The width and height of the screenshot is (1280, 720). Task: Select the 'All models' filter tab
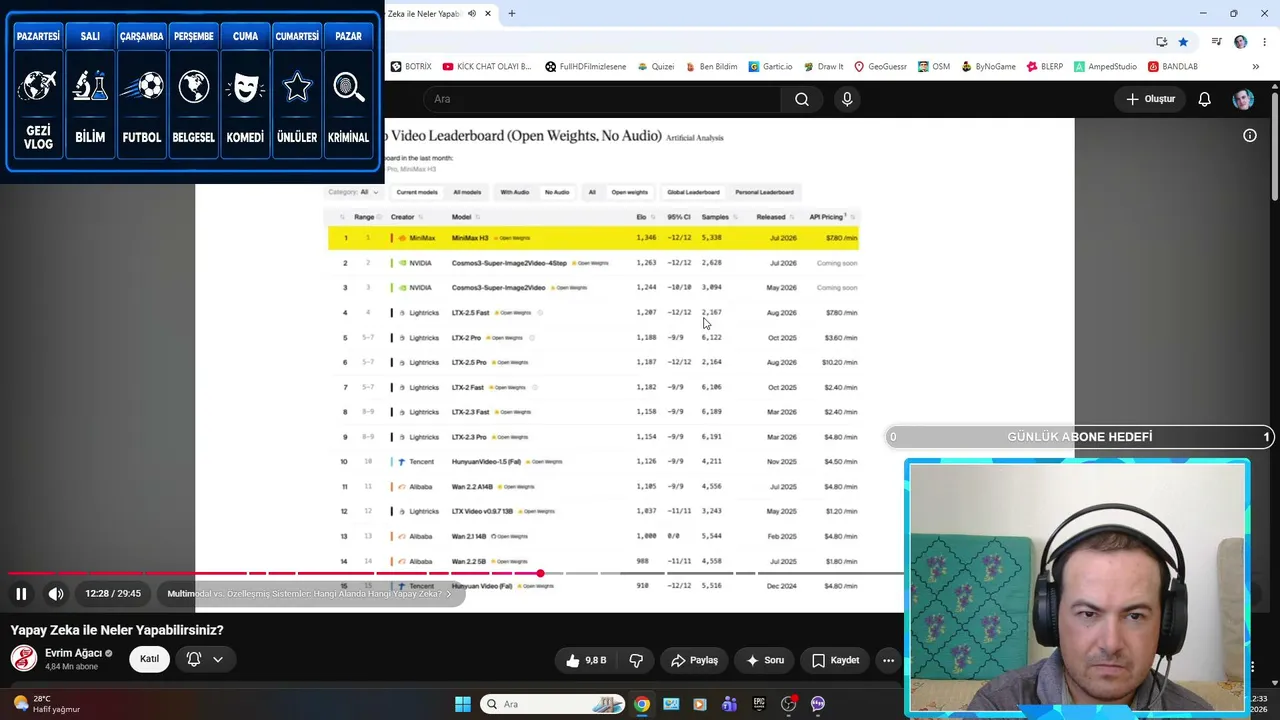(x=467, y=192)
